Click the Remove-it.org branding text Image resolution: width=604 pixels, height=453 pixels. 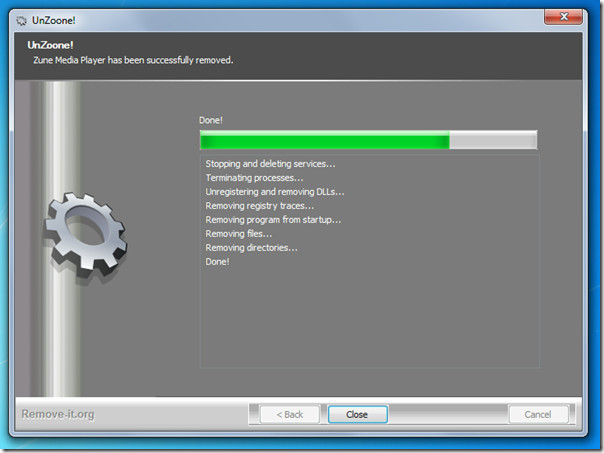point(58,414)
